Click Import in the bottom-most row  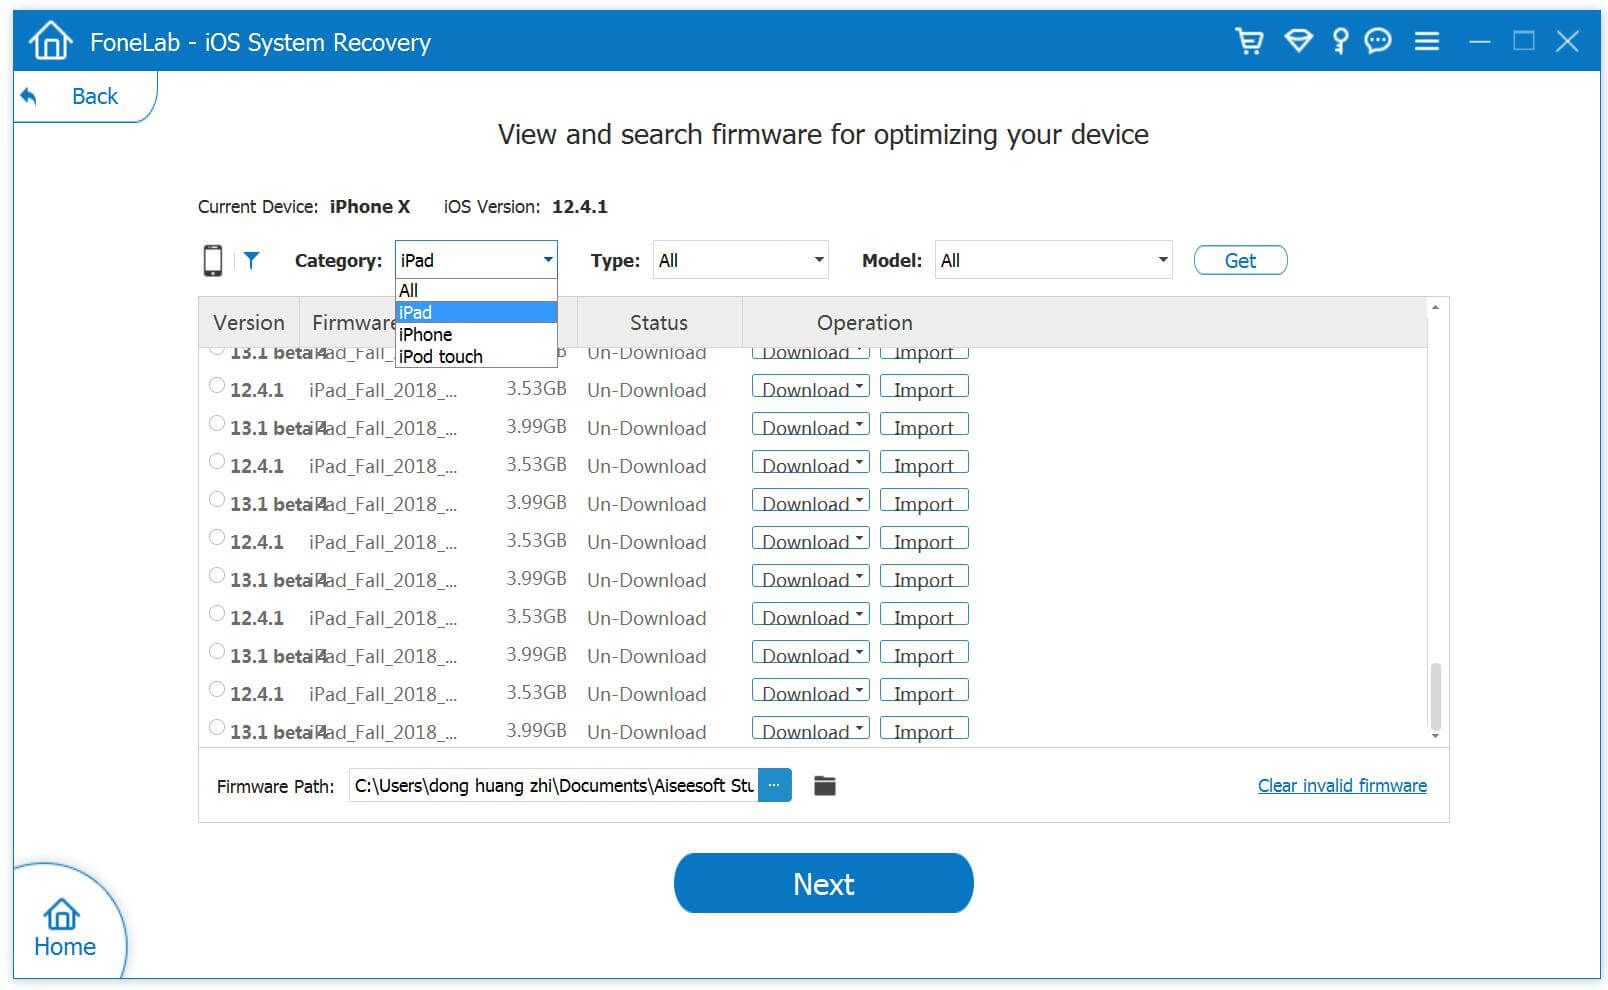click(924, 730)
